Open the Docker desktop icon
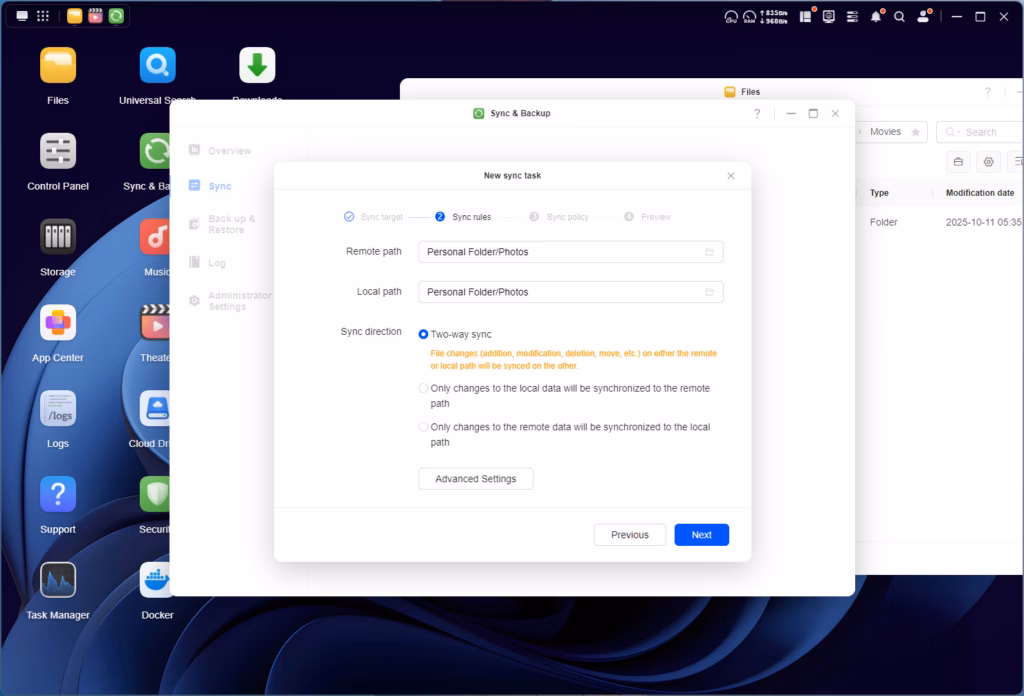 click(157, 581)
